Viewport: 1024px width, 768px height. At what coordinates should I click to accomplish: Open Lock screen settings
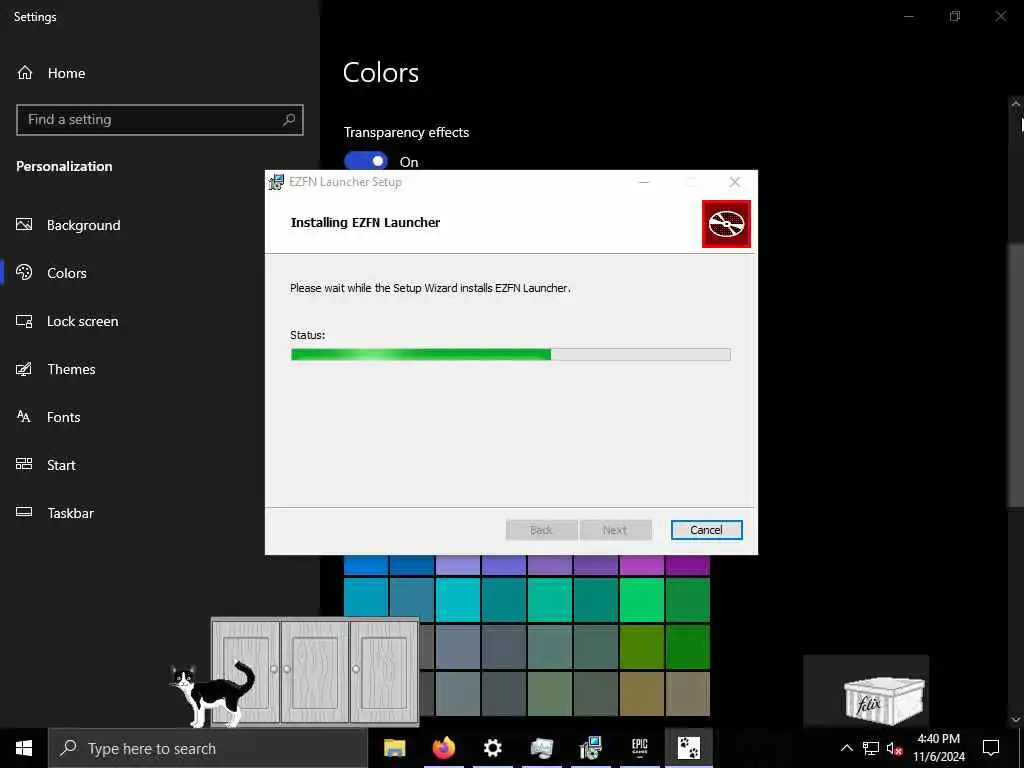82,321
